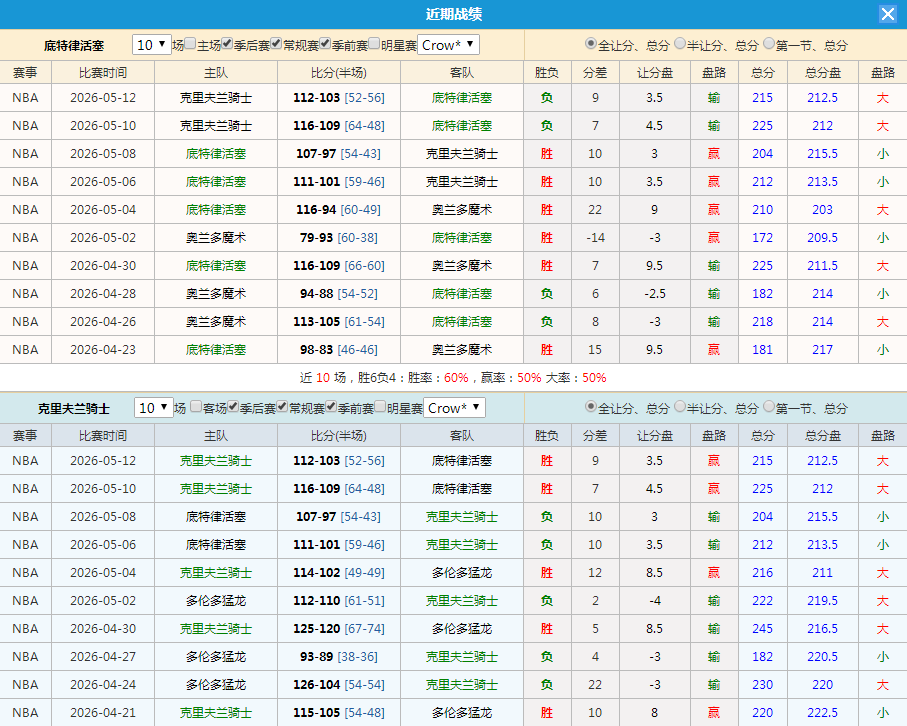Uncheck 常规赛 in the 克里夫兰骑士 filter bar
907x726 pixels.
click(x=282, y=407)
